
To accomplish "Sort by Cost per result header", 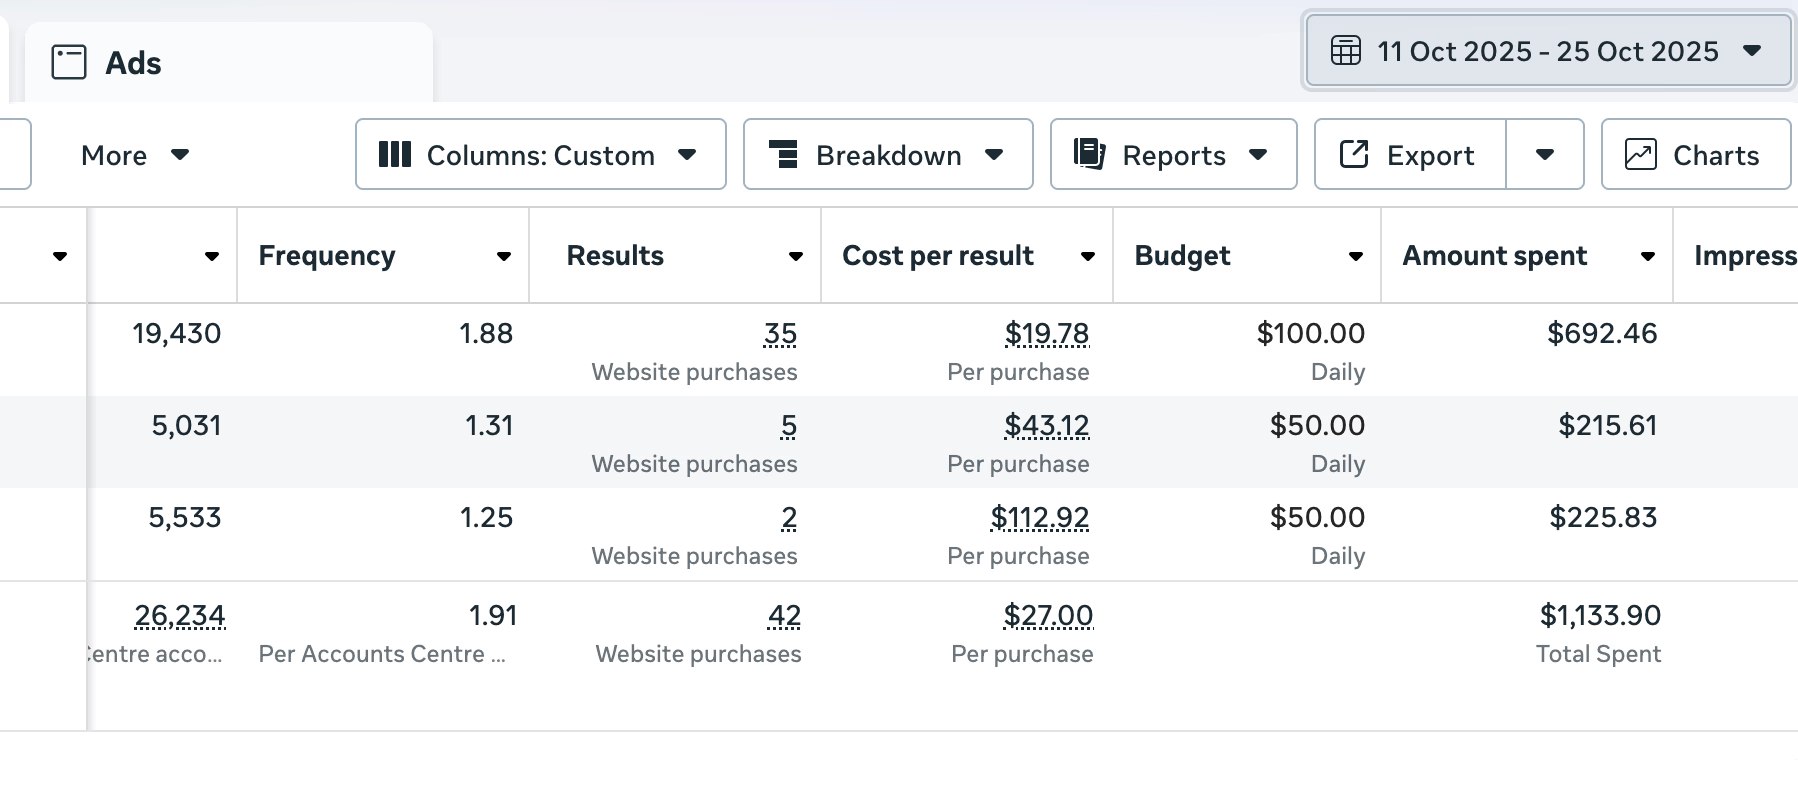I will [938, 256].
